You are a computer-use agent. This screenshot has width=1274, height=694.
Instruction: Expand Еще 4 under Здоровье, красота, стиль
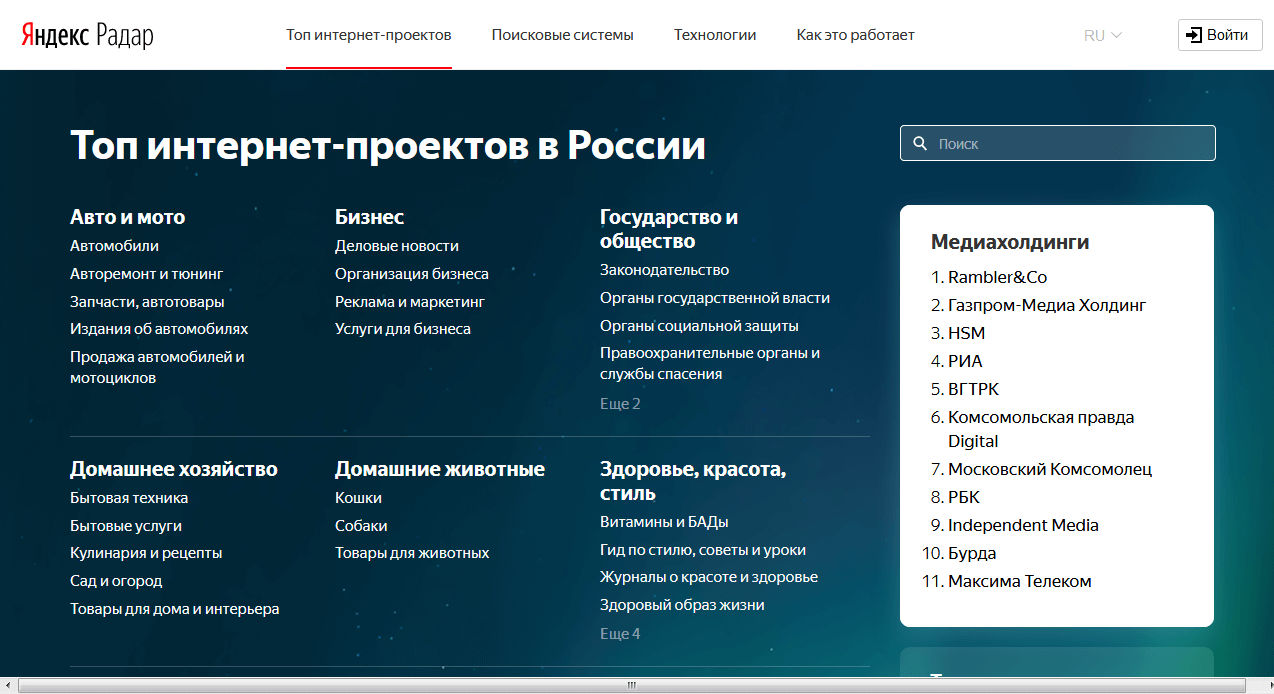tap(620, 634)
